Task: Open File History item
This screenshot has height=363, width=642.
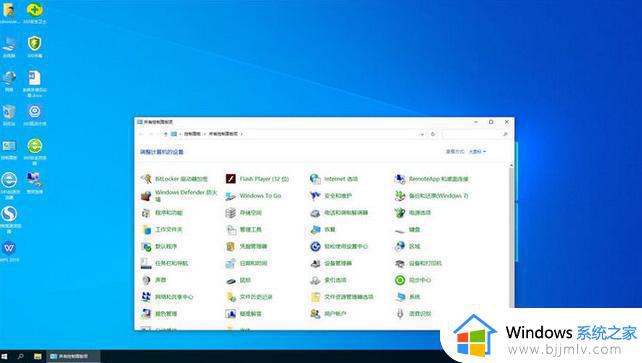Action: (x=249, y=297)
